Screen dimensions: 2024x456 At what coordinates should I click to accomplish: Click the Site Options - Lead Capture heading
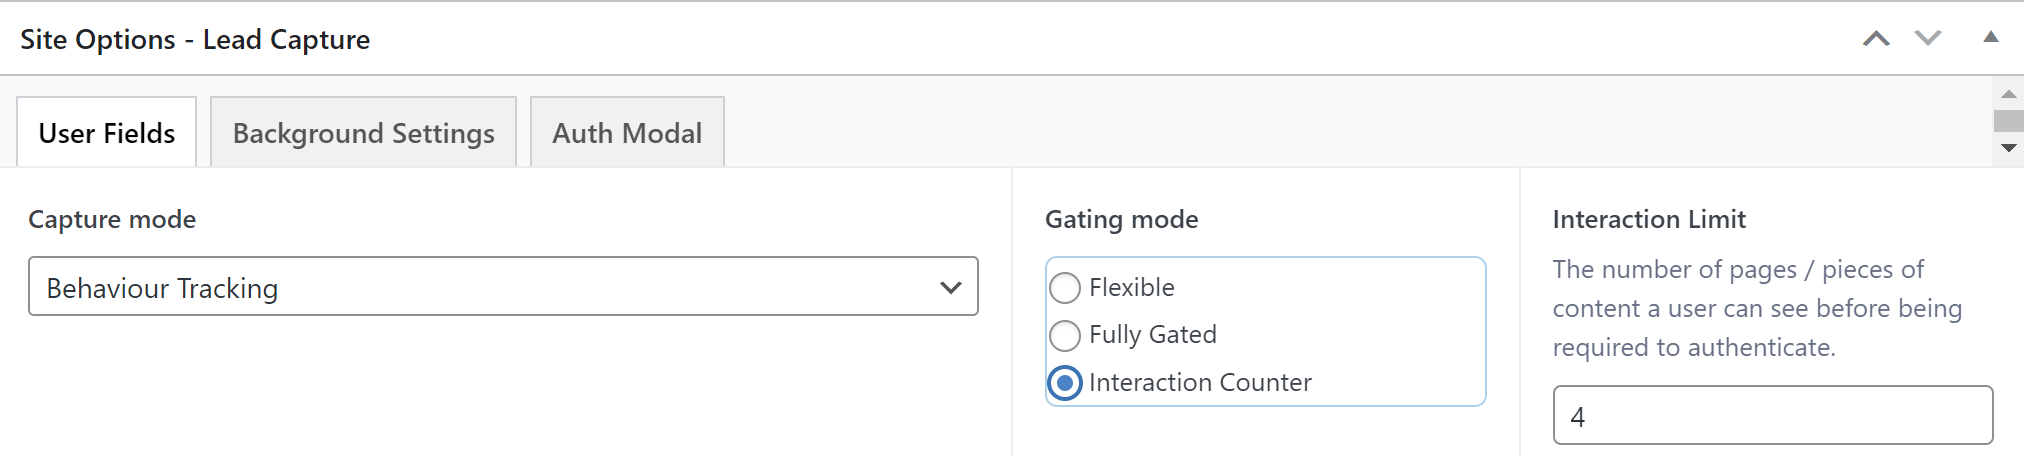tap(195, 39)
